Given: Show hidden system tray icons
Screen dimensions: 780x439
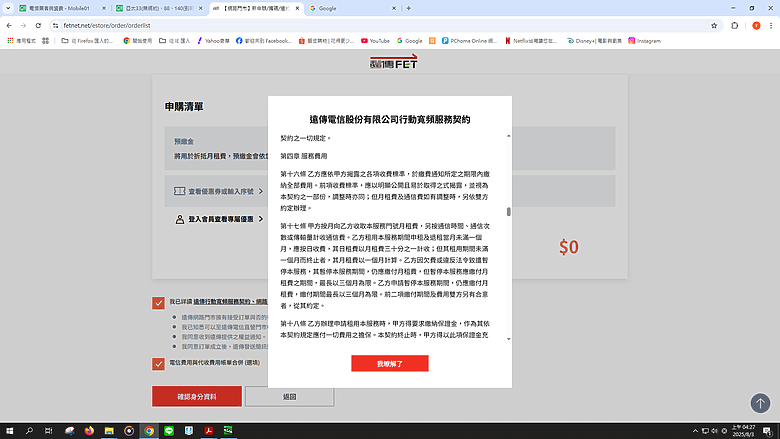Looking at the screenshot, I should (x=695, y=431).
